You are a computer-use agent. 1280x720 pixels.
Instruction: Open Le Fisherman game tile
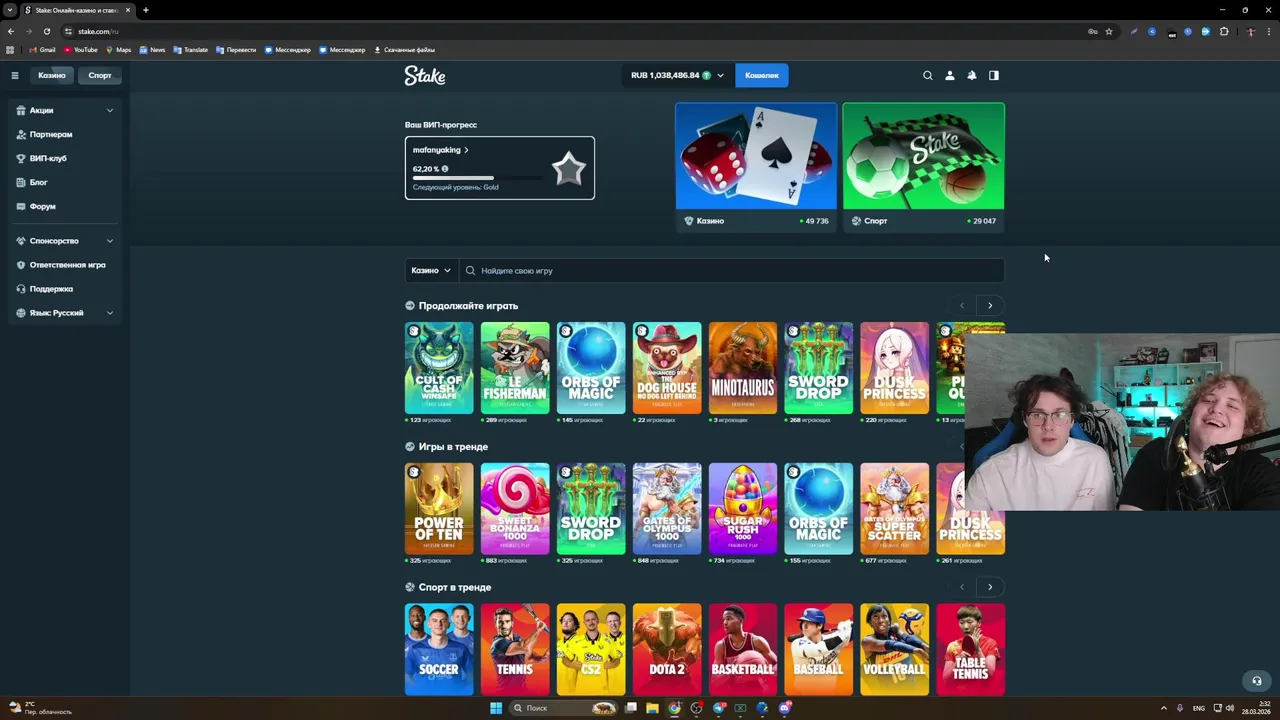click(x=515, y=368)
